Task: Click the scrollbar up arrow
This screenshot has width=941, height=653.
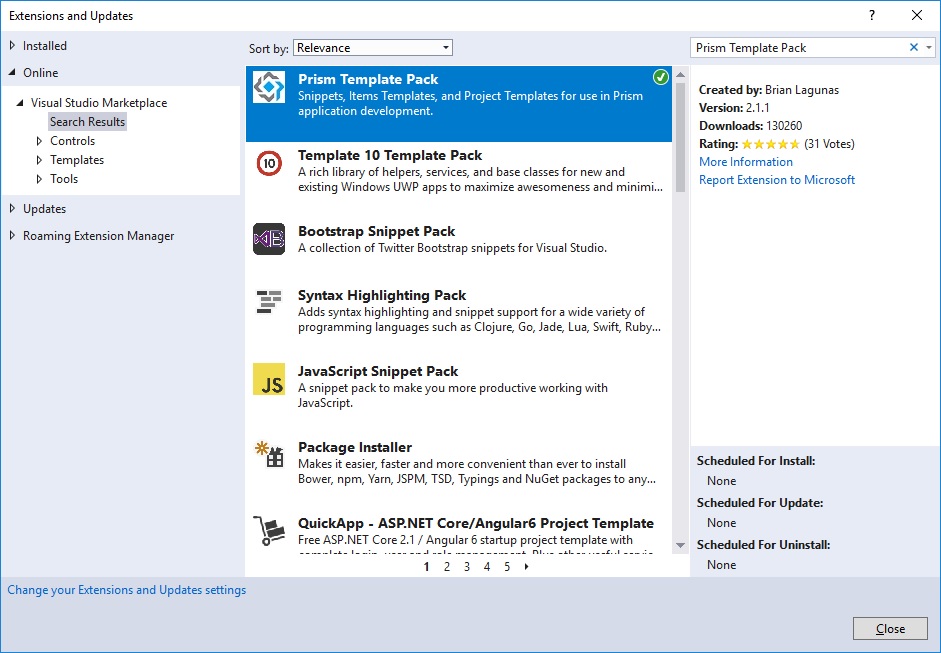Action: (680, 75)
